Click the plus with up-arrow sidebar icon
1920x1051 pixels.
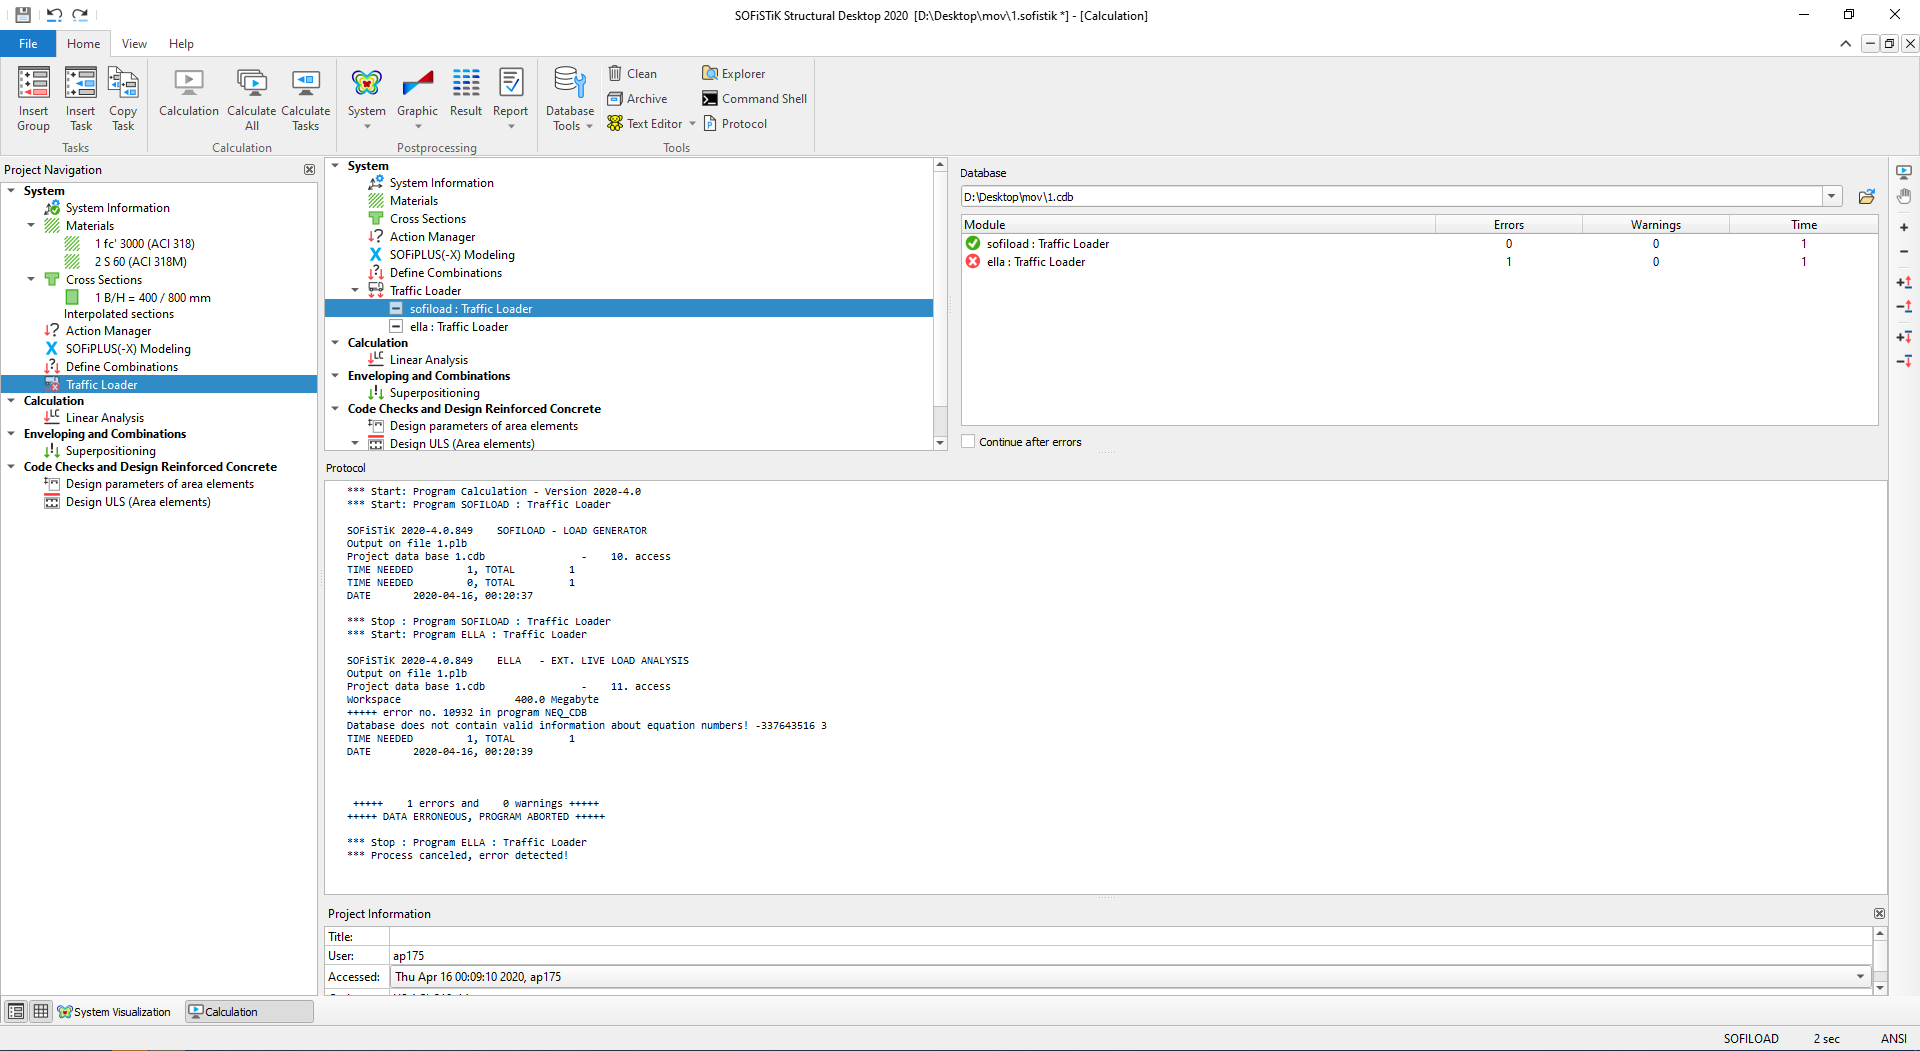[x=1904, y=283]
